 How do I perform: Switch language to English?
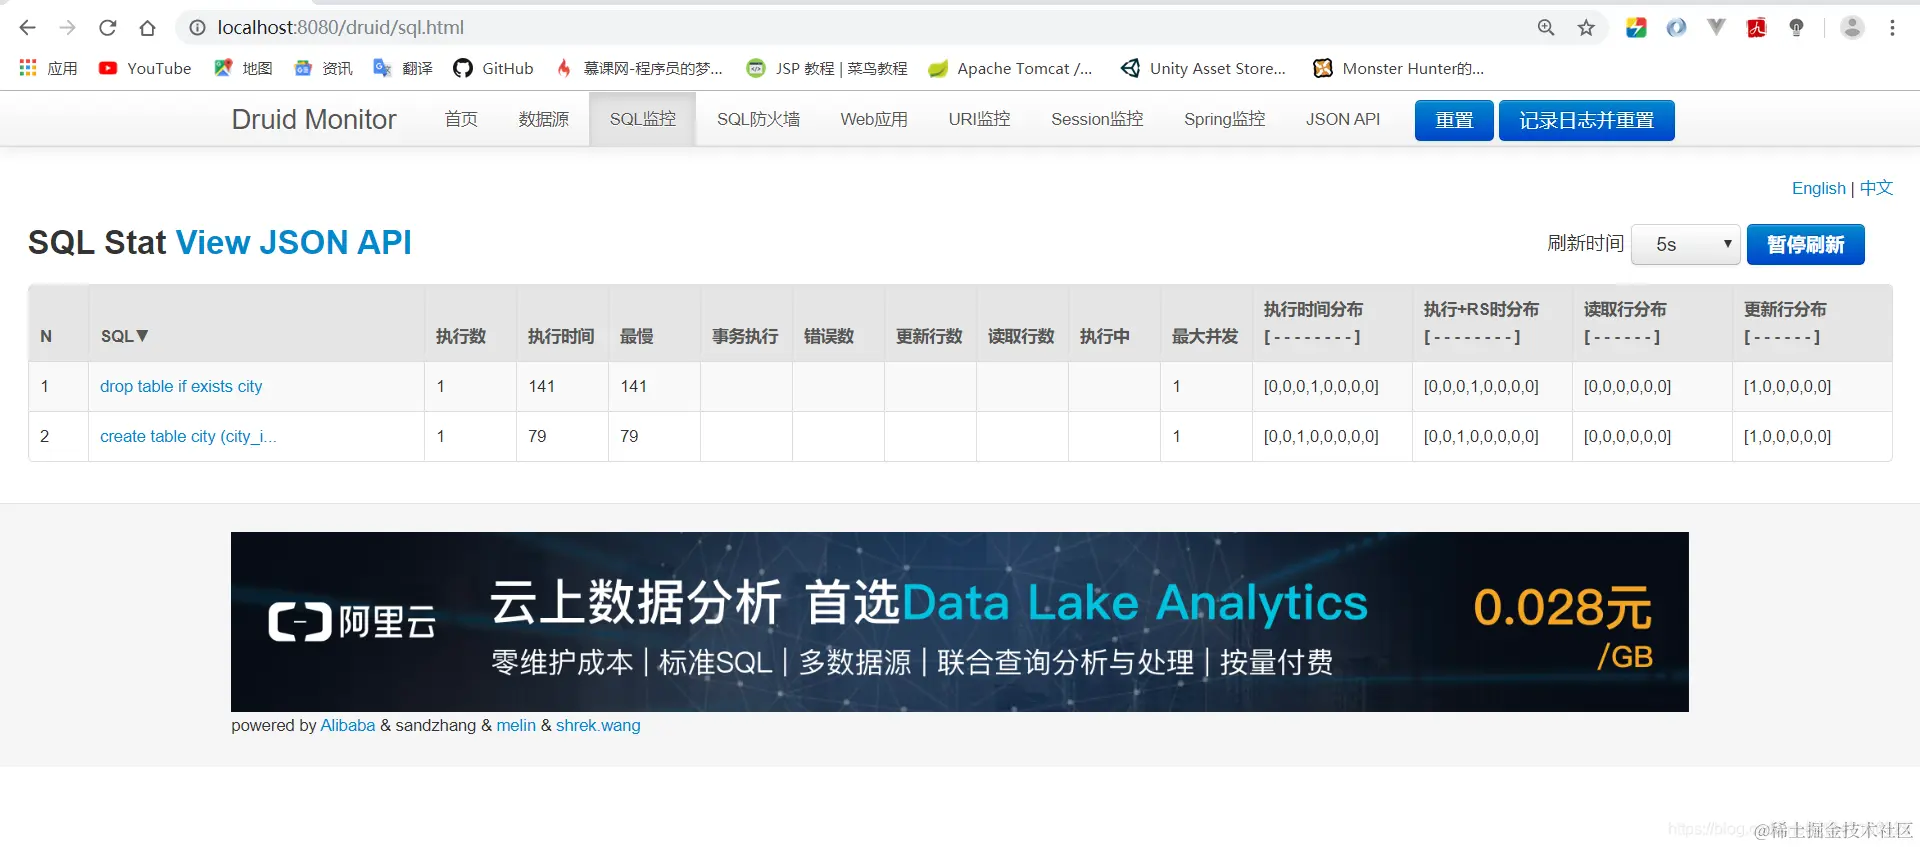1818,188
